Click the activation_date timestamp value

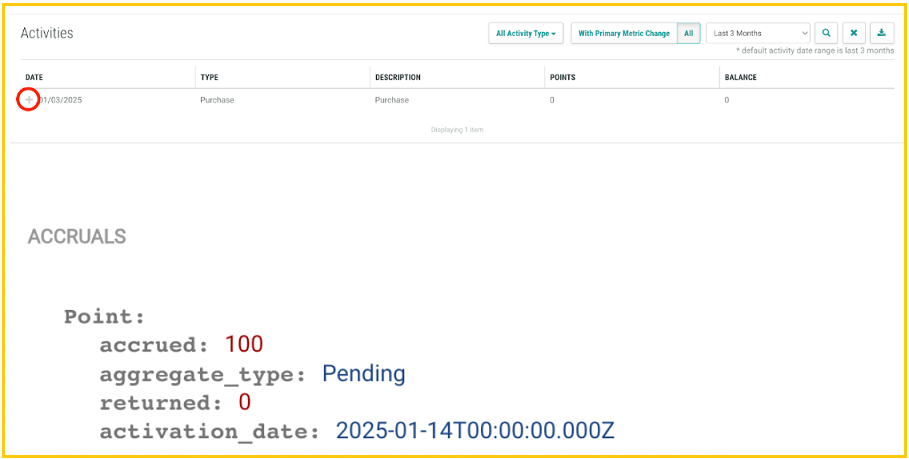tap(474, 431)
